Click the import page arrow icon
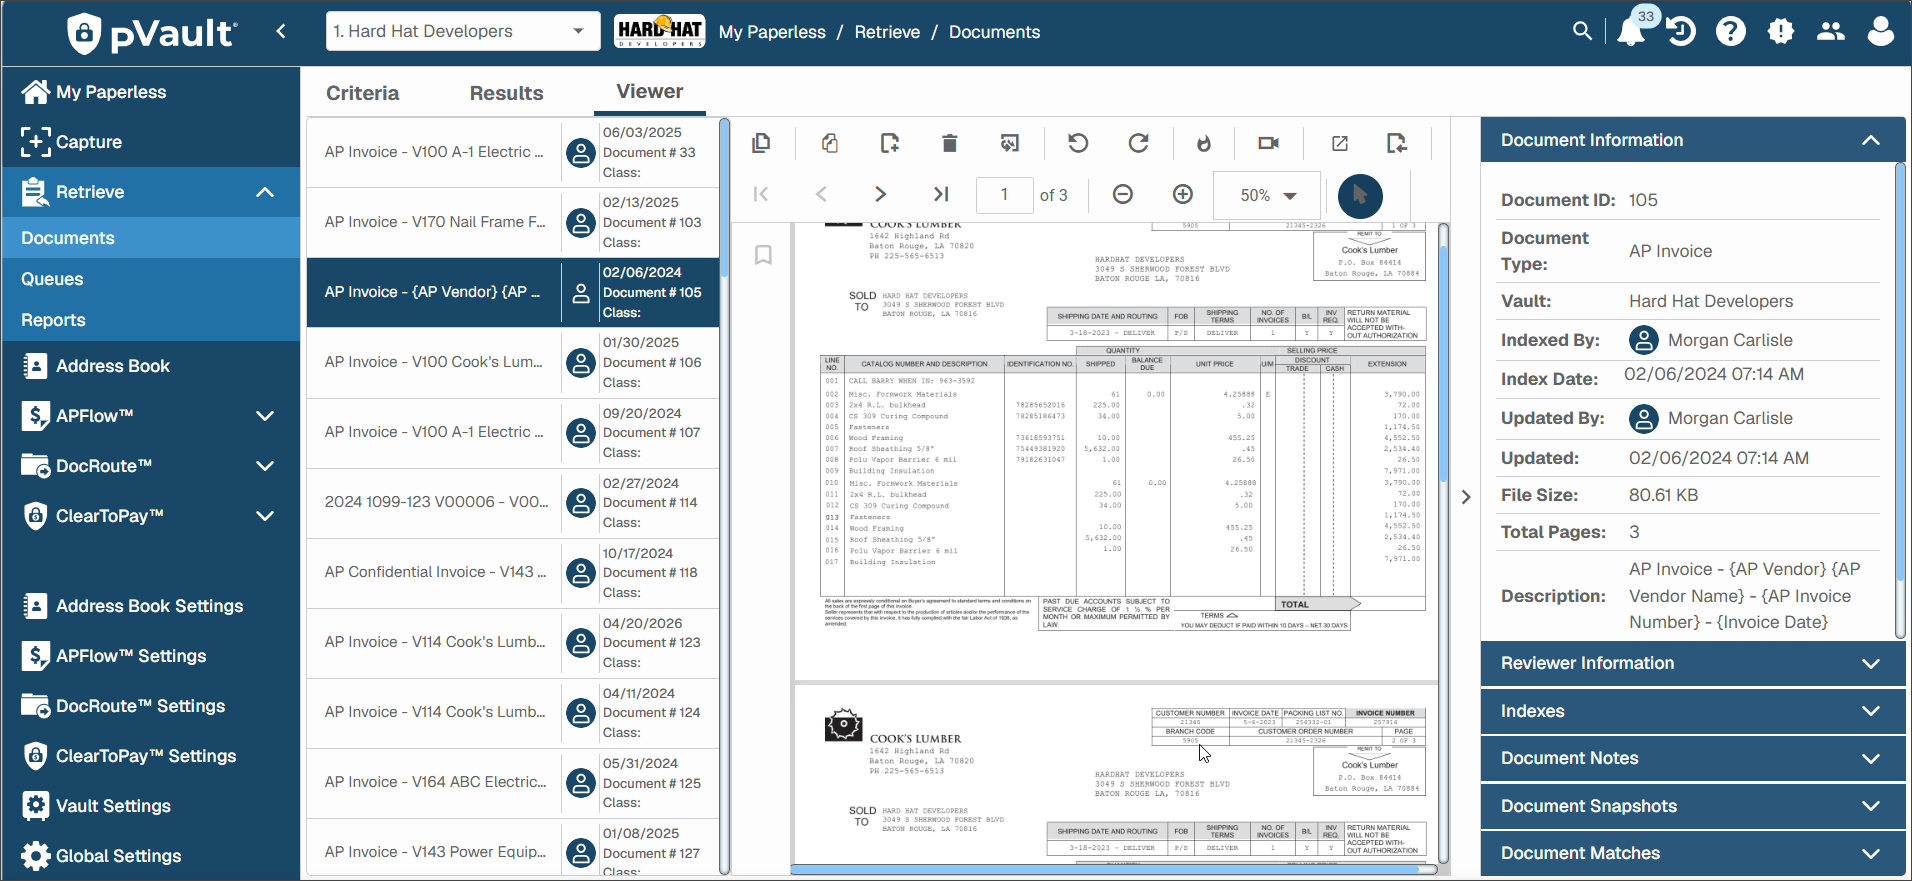 pos(1397,143)
